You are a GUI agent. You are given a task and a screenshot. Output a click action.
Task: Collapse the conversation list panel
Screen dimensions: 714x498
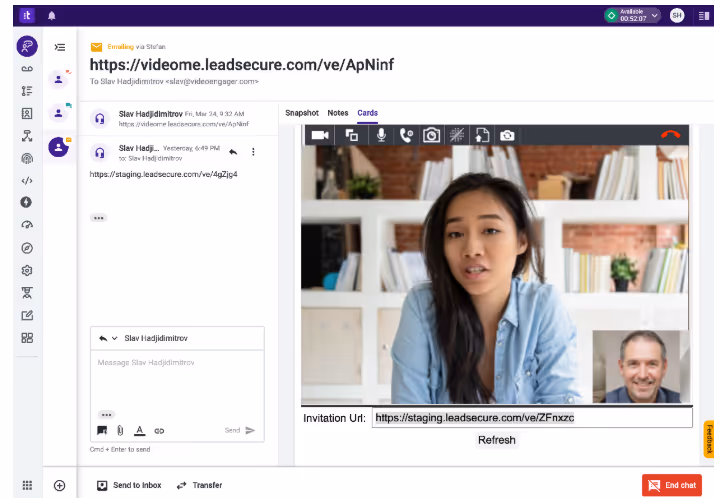tap(60, 47)
